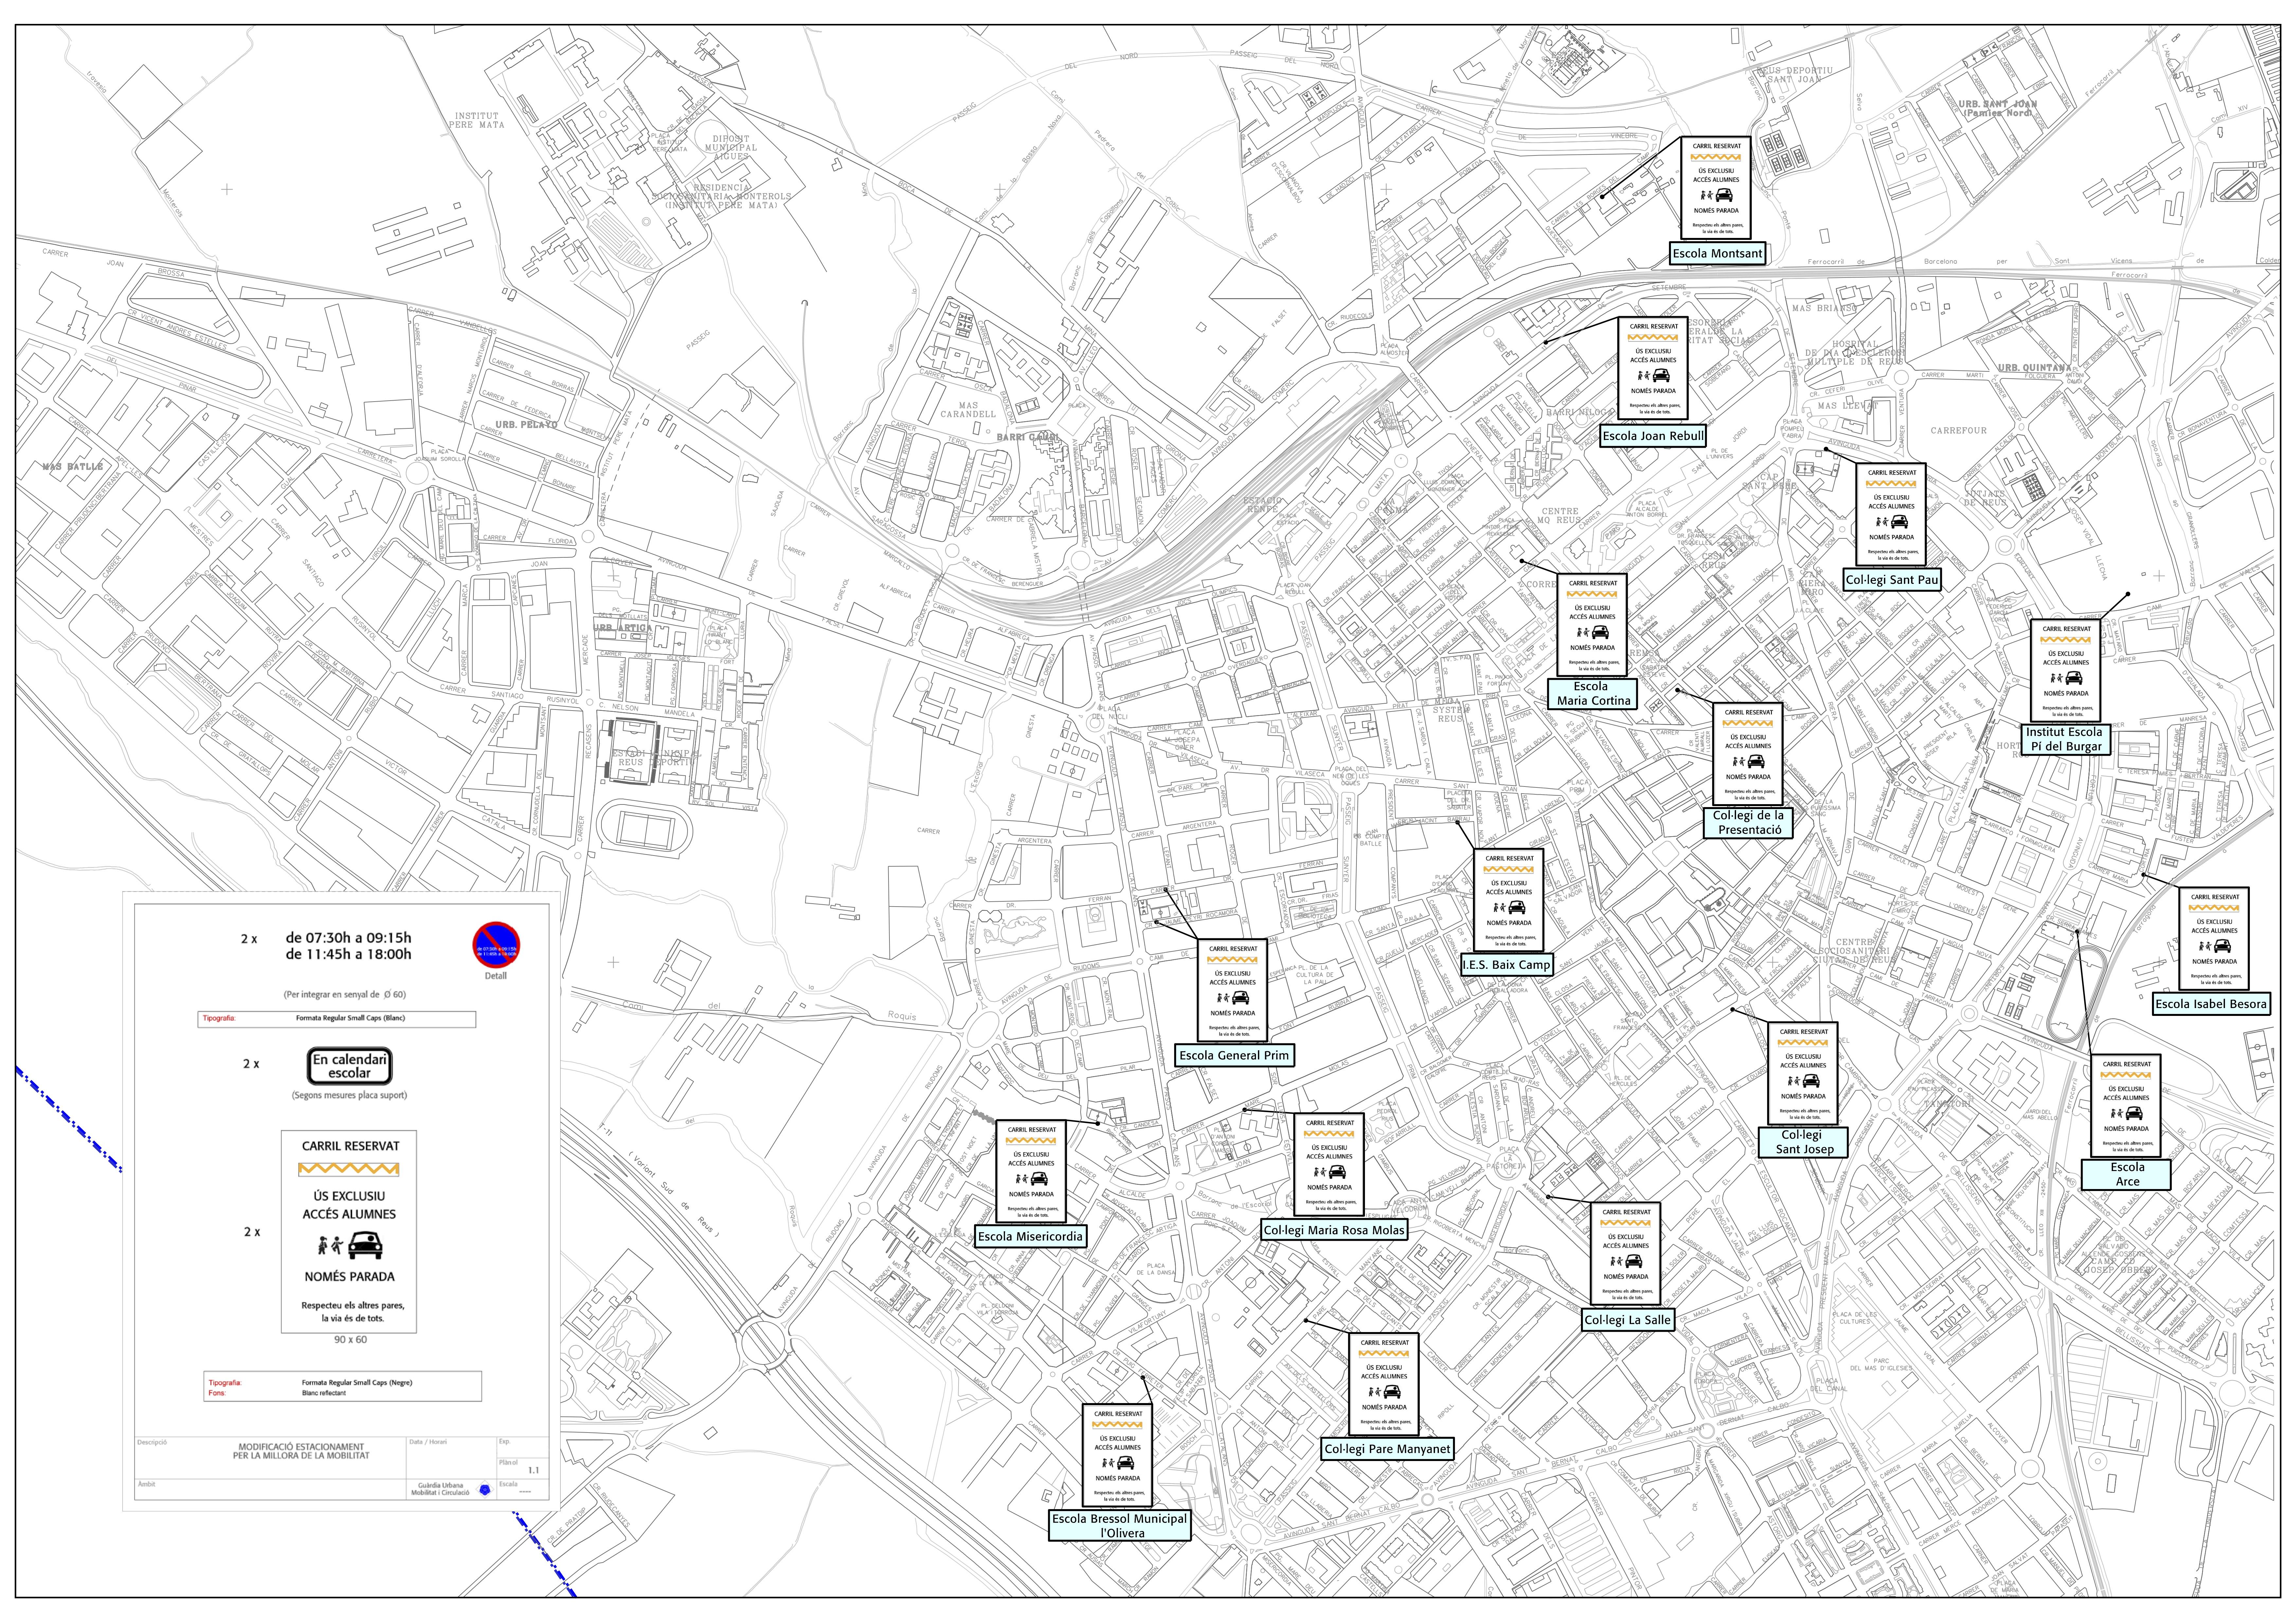Click the car pictogram in the large legend sign
Image resolution: width=2296 pixels, height=1624 pixels.
coord(366,1245)
